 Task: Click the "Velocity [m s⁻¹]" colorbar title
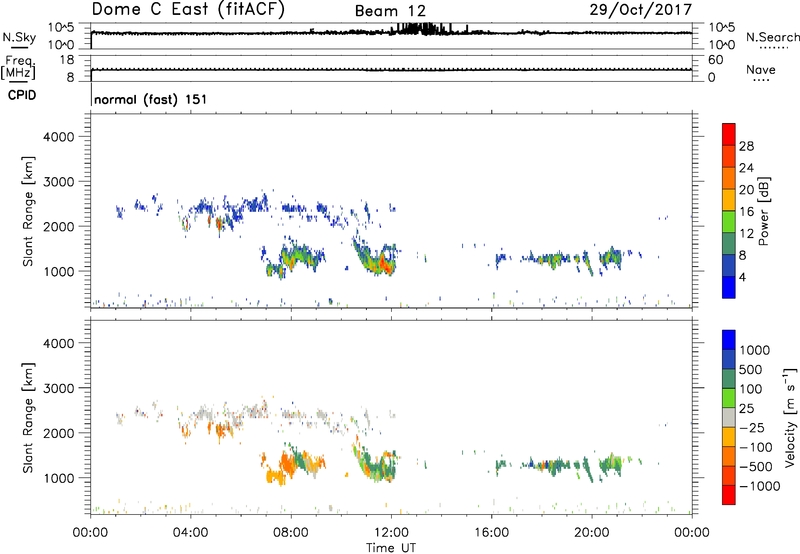[x=790, y=417]
